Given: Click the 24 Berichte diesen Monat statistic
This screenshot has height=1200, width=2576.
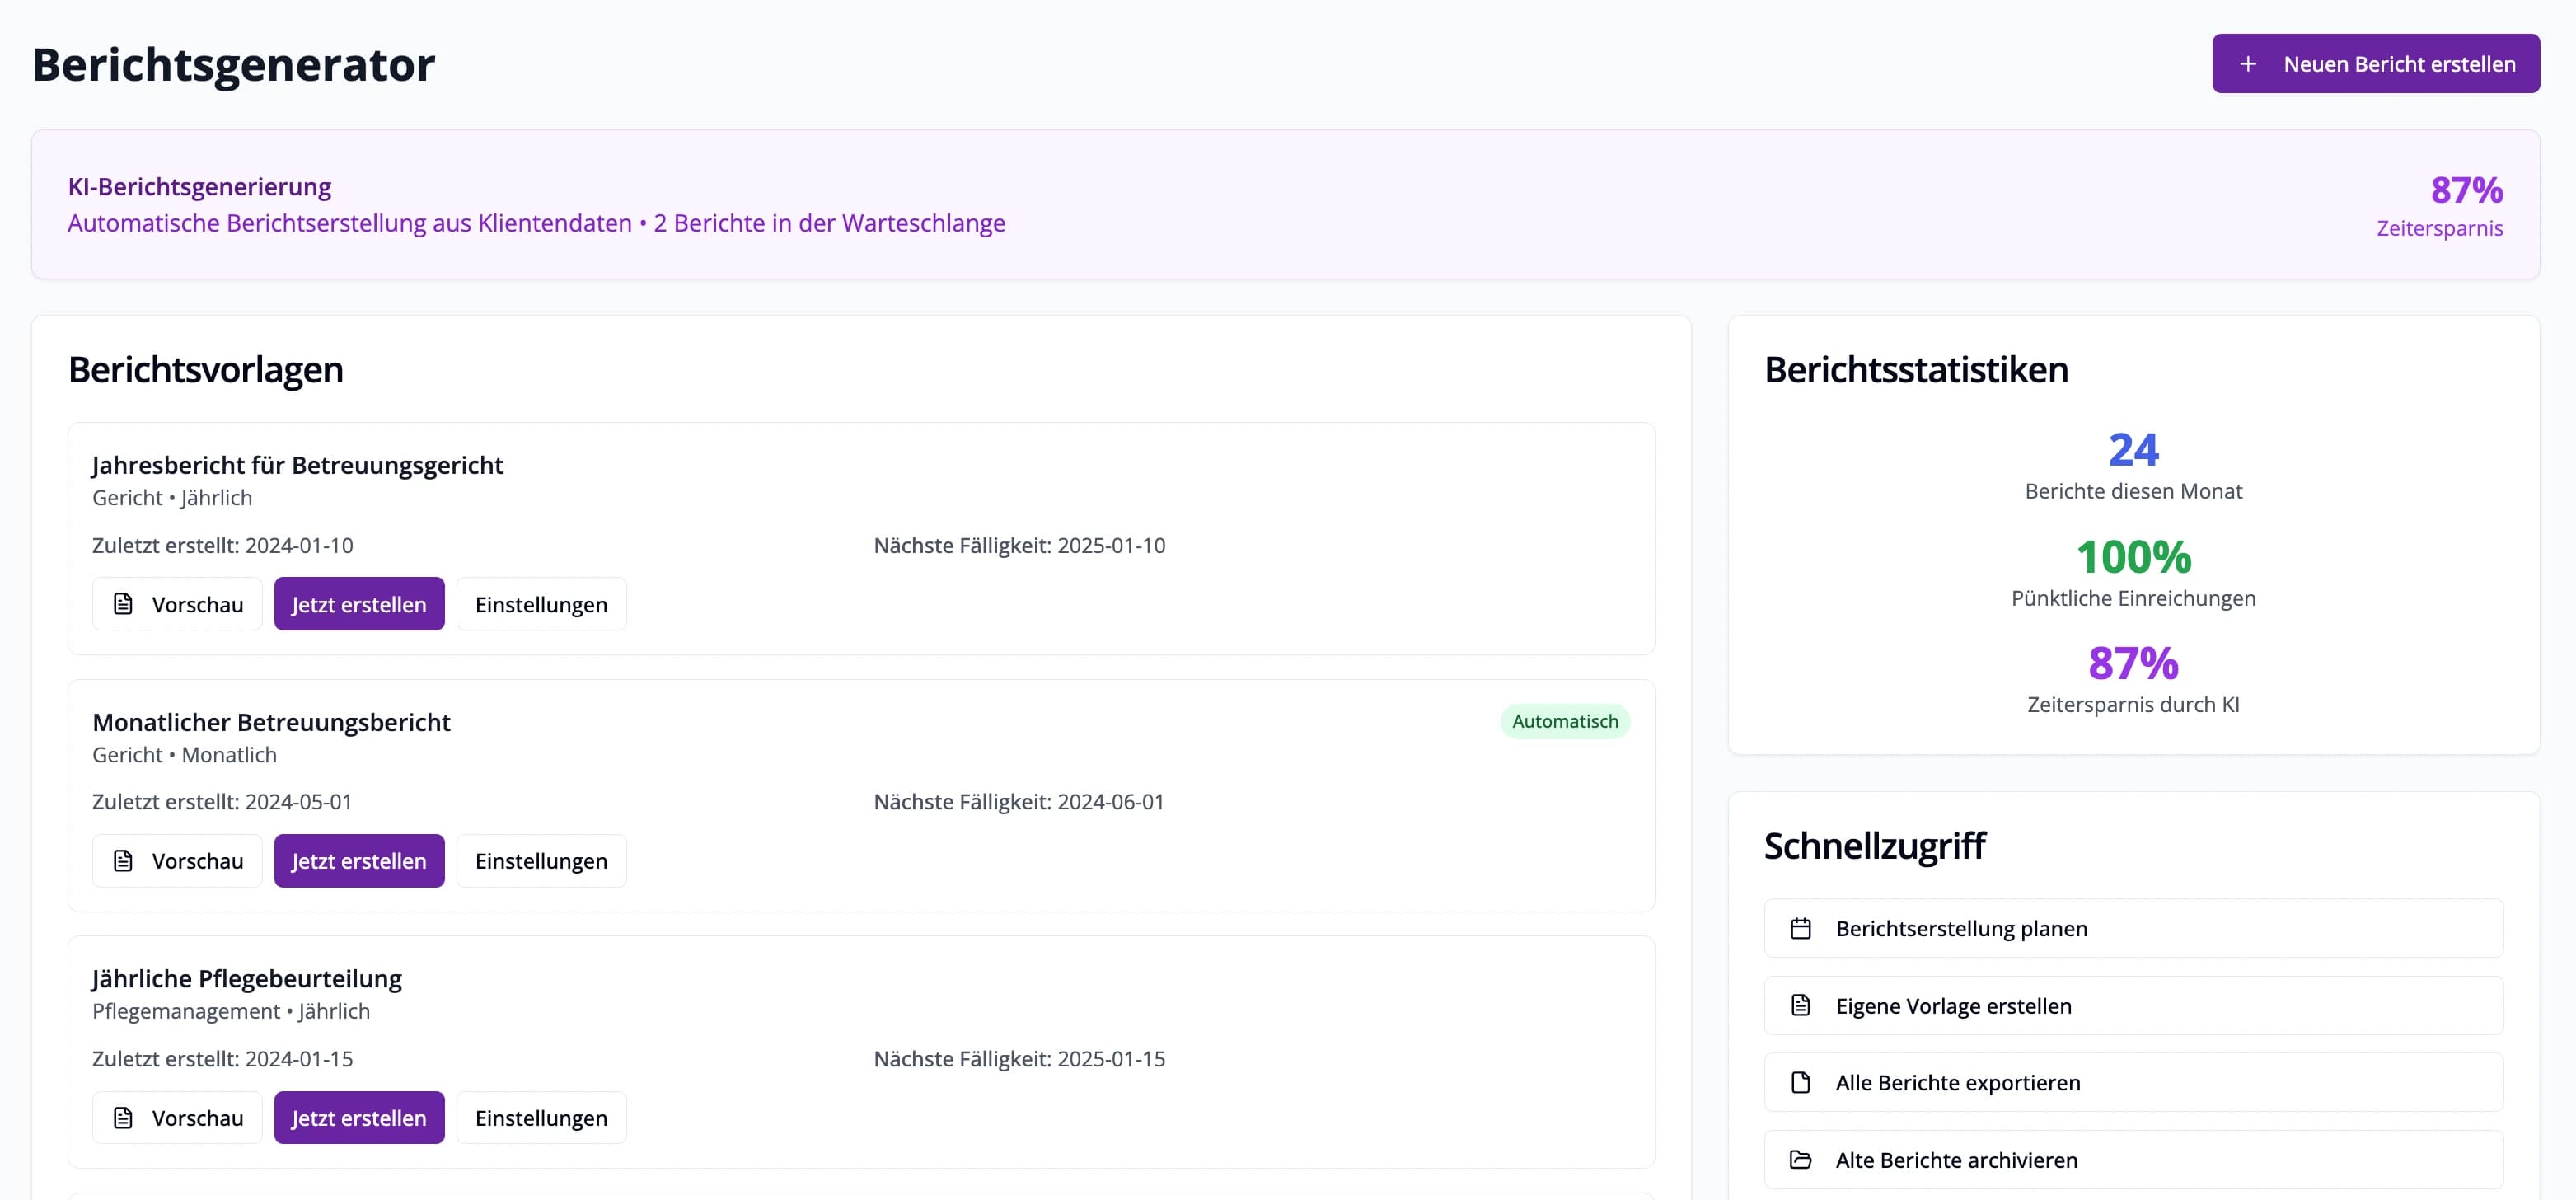Looking at the screenshot, I should 2132,450.
